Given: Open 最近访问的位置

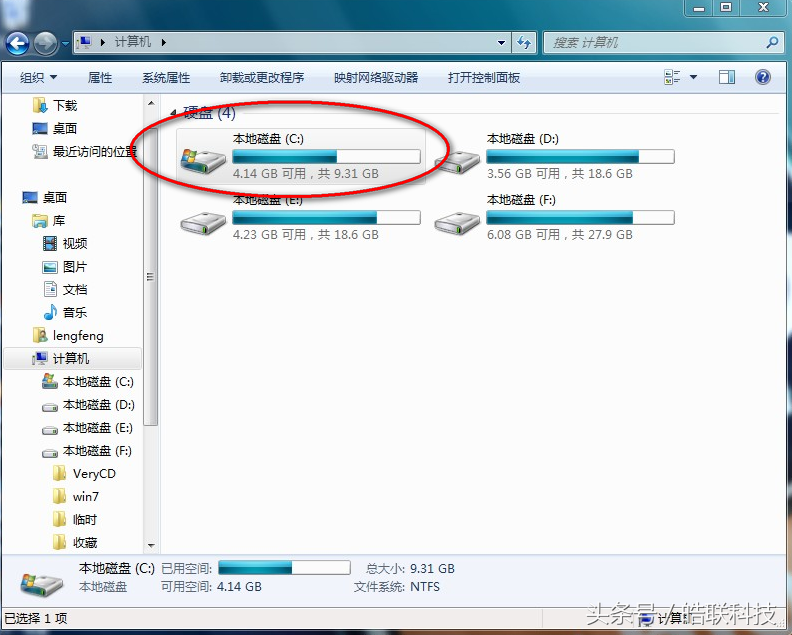Looking at the screenshot, I should [x=85, y=152].
